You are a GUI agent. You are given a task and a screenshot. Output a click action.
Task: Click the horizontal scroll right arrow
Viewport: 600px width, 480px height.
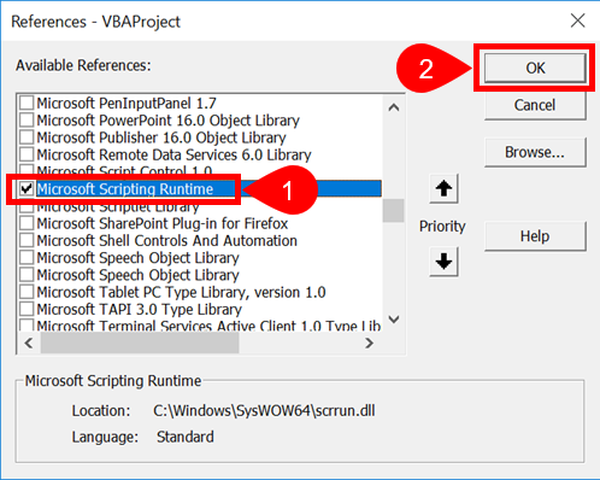pyautogui.click(x=369, y=343)
